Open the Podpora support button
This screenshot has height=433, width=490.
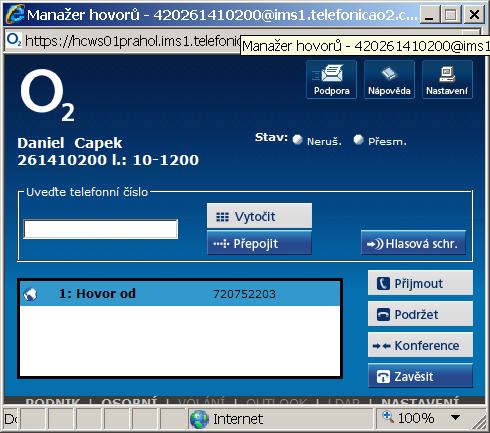[331, 79]
